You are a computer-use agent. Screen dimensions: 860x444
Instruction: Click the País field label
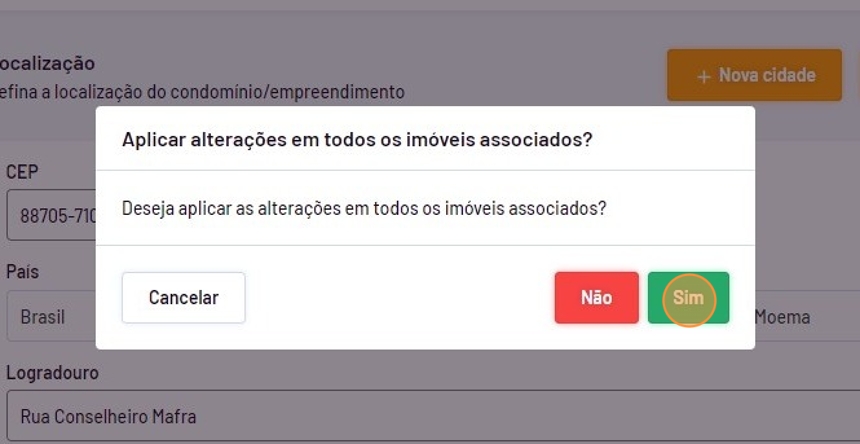(22, 272)
